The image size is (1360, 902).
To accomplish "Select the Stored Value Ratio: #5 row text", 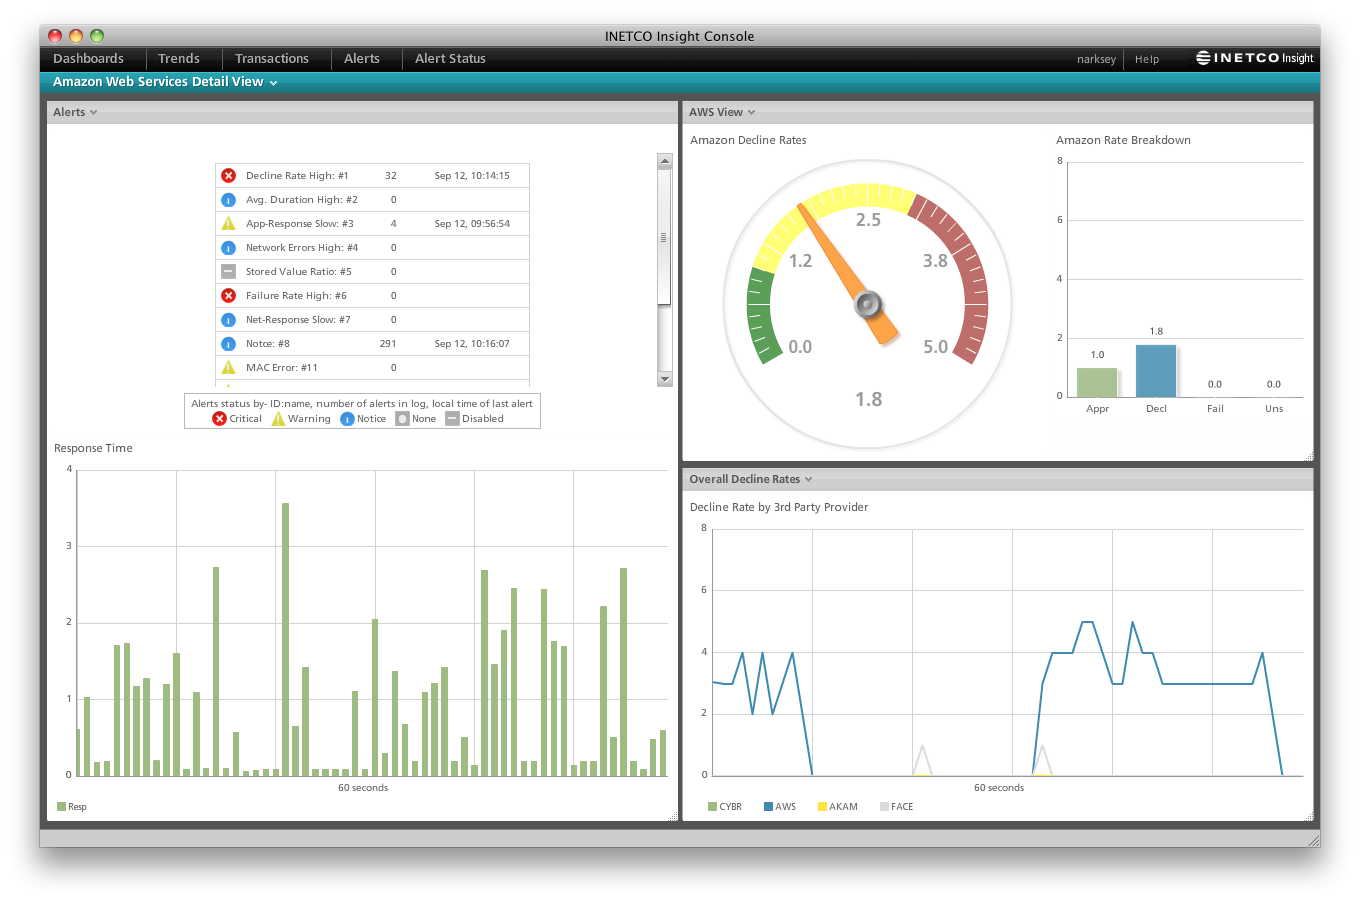I will 298,271.
